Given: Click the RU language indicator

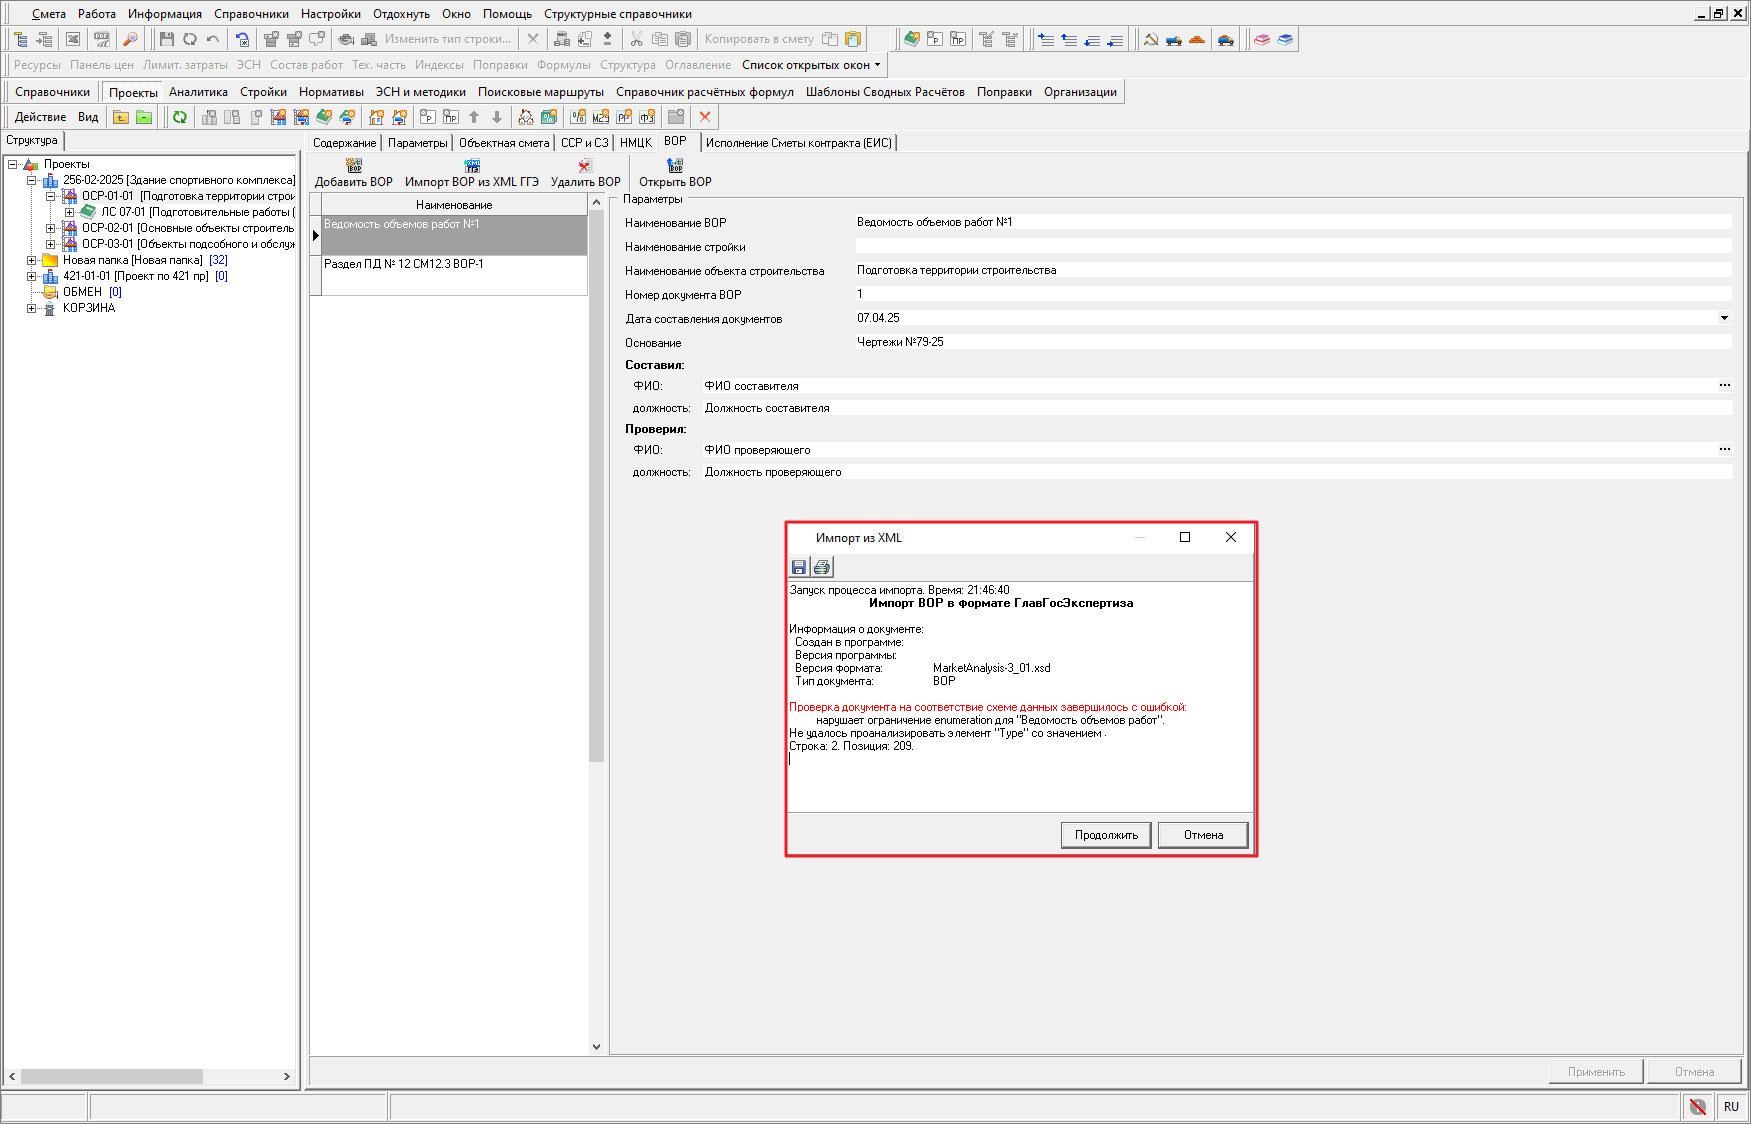Looking at the screenshot, I should [1731, 1106].
